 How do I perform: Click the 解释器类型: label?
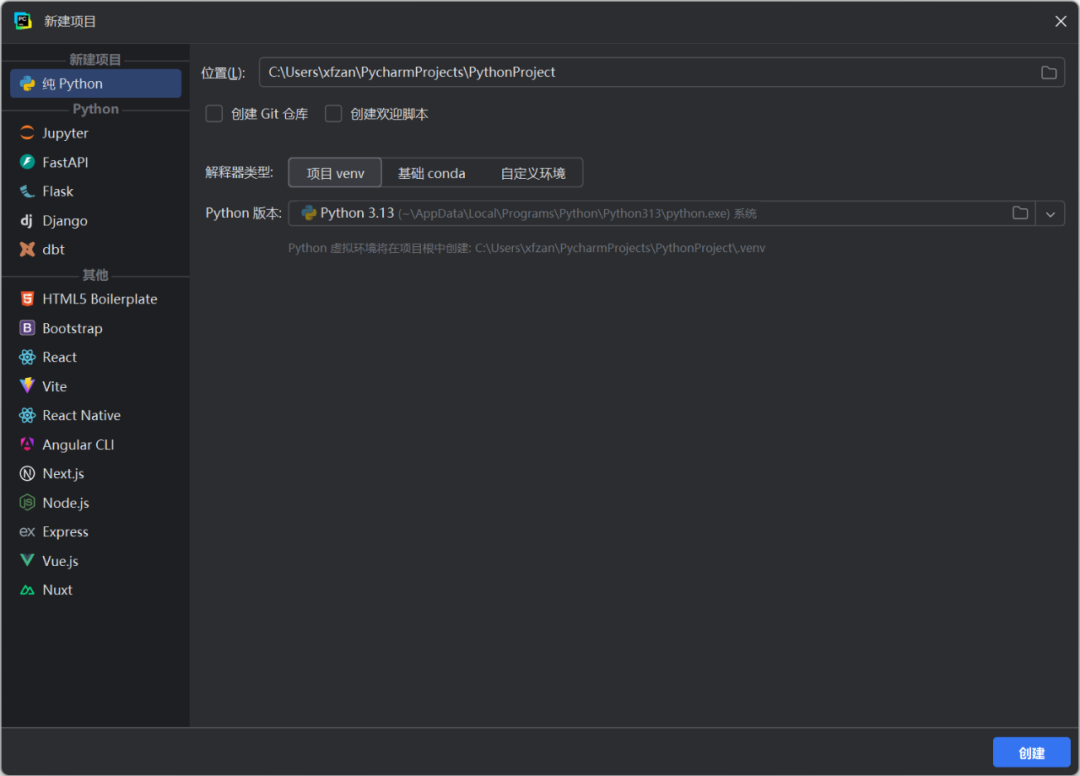pos(239,172)
